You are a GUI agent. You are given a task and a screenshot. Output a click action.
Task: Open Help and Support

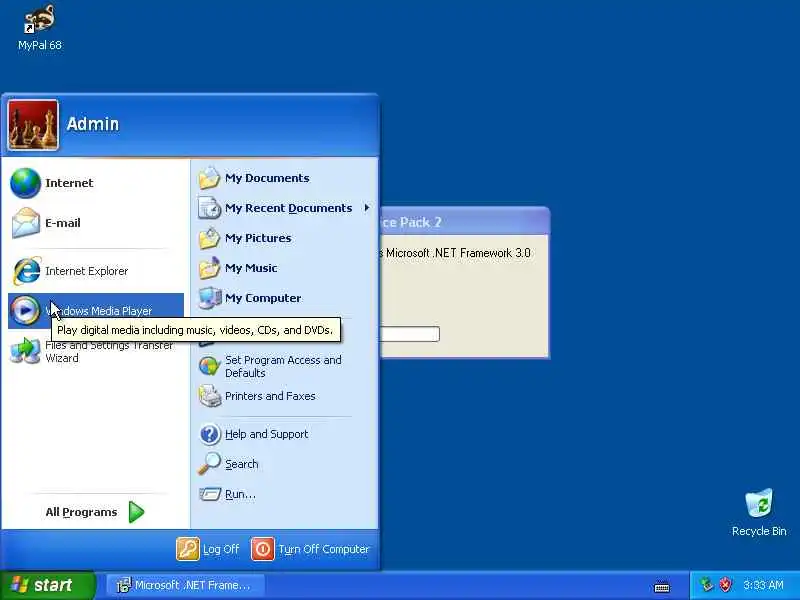pos(284,434)
